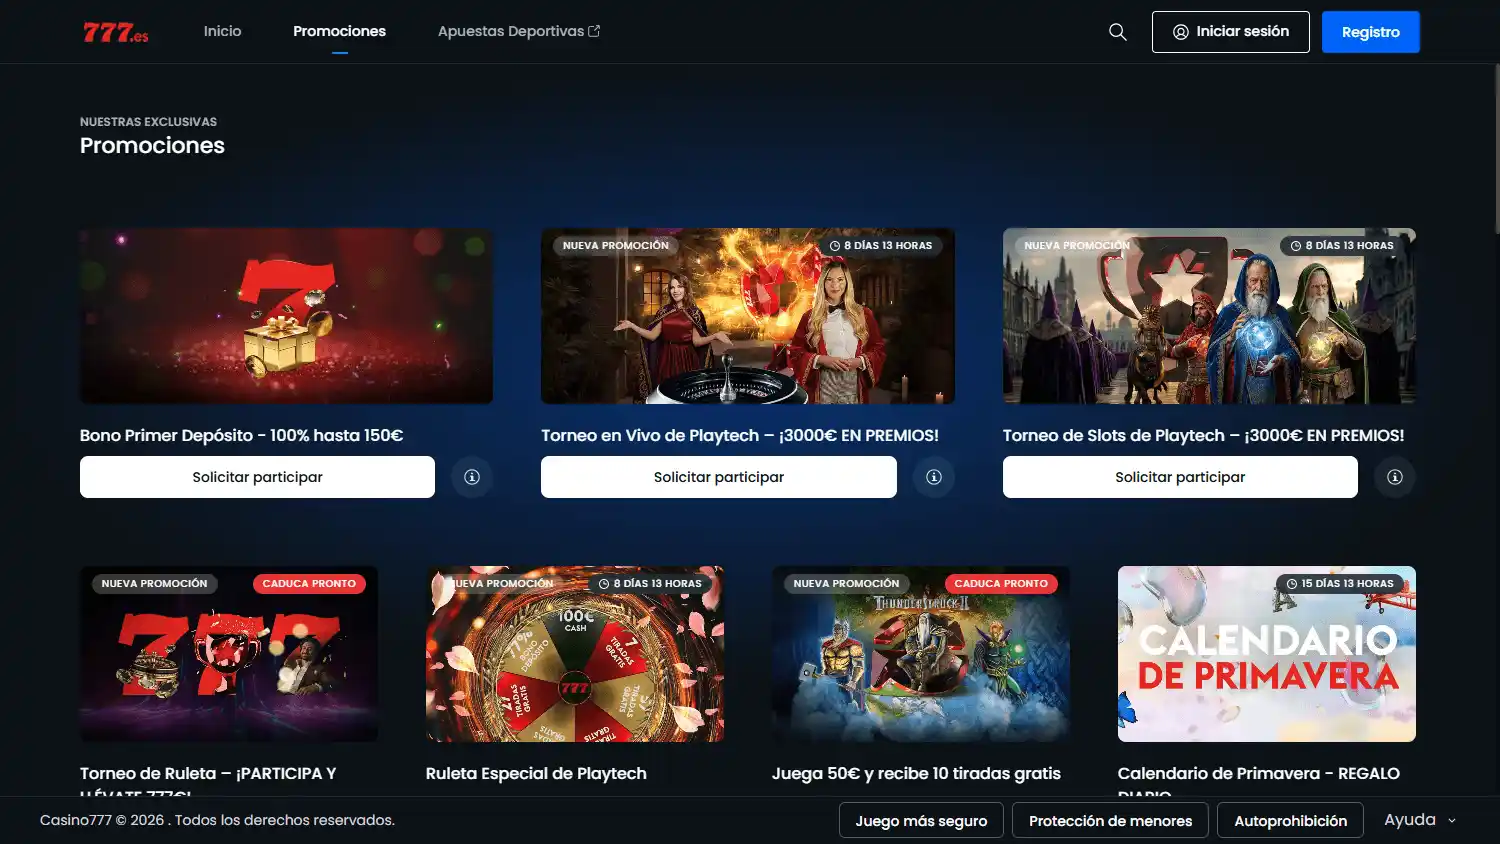Open the Ruleta Especial de Playtech wheel image
The width and height of the screenshot is (1500, 844).
pyautogui.click(x=575, y=654)
